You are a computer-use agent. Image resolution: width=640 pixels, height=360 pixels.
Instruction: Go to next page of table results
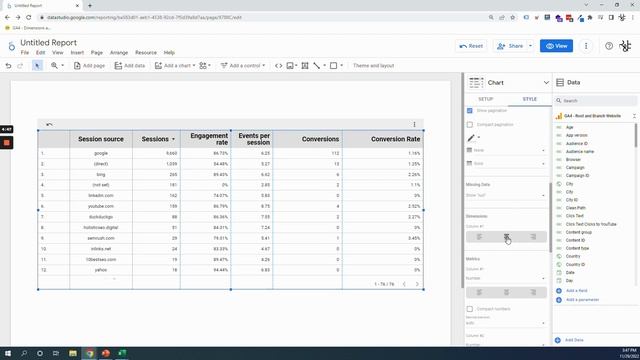(x=417, y=284)
